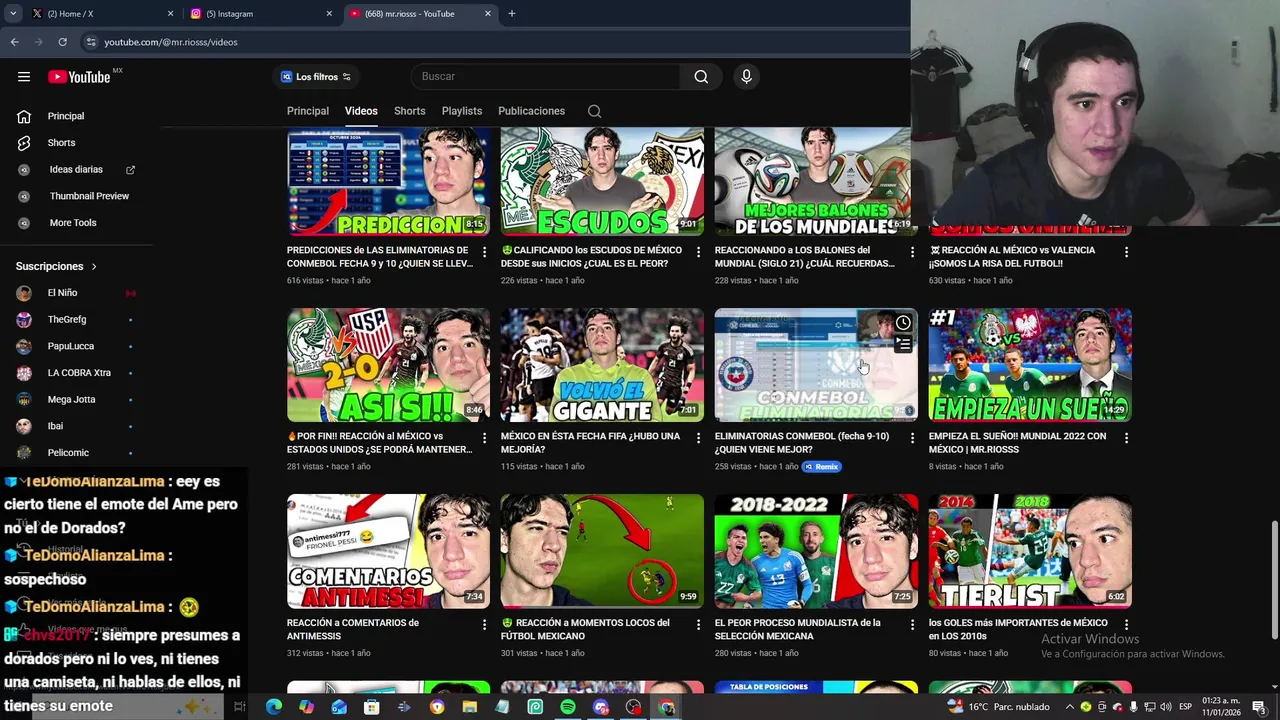Open Publicaciones channel tab
The image size is (1280, 720).
point(531,111)
